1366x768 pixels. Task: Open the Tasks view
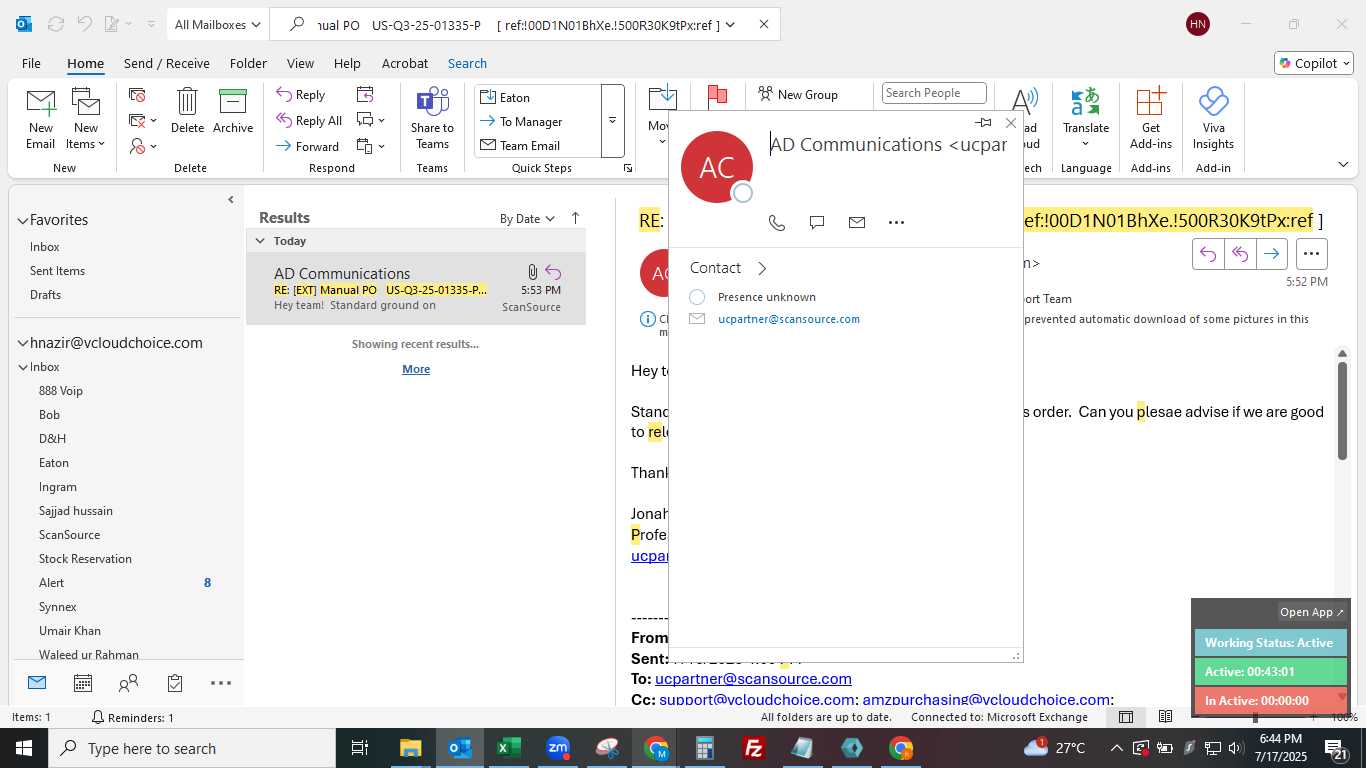tap(175, 683)
